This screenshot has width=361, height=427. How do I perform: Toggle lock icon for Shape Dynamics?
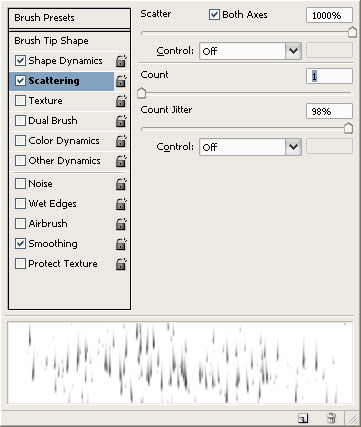[121, 61]
